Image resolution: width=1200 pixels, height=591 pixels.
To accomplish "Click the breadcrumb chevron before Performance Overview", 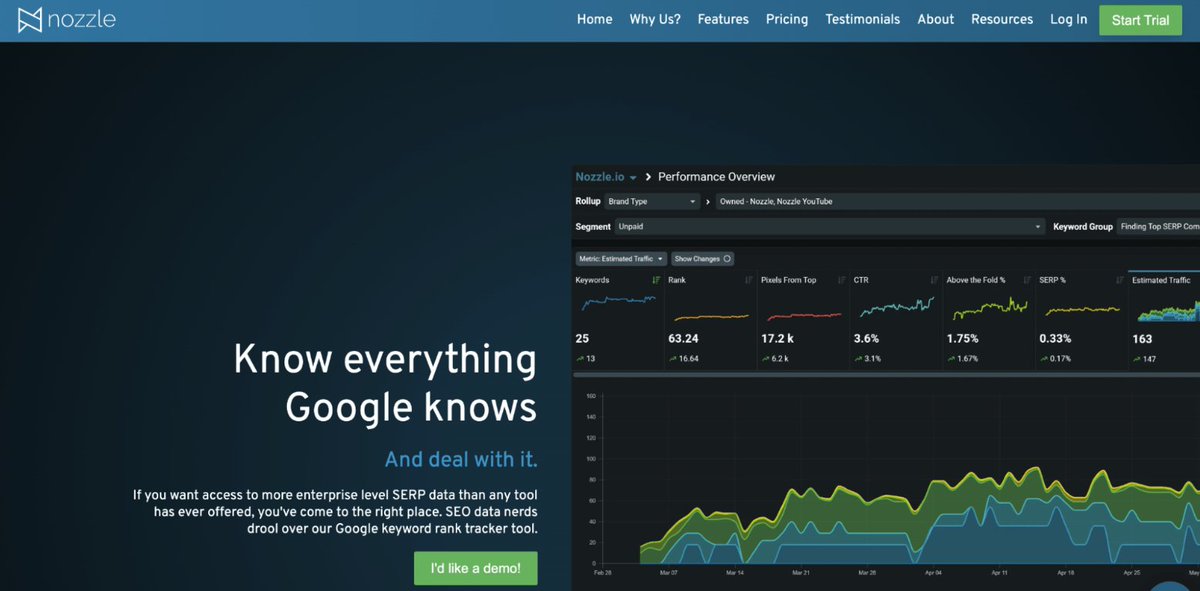I will click(648, 177).
